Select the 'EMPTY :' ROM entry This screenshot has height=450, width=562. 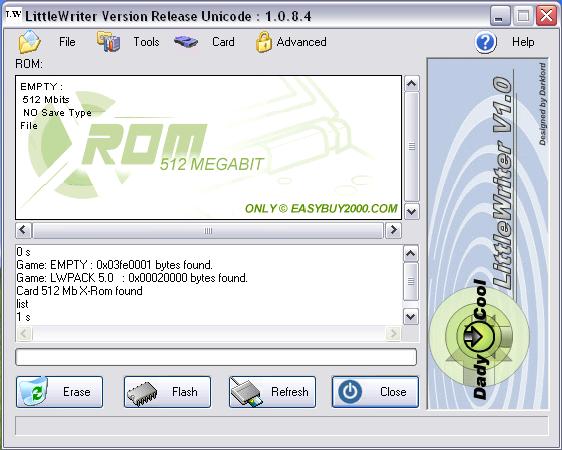[42, 87]
